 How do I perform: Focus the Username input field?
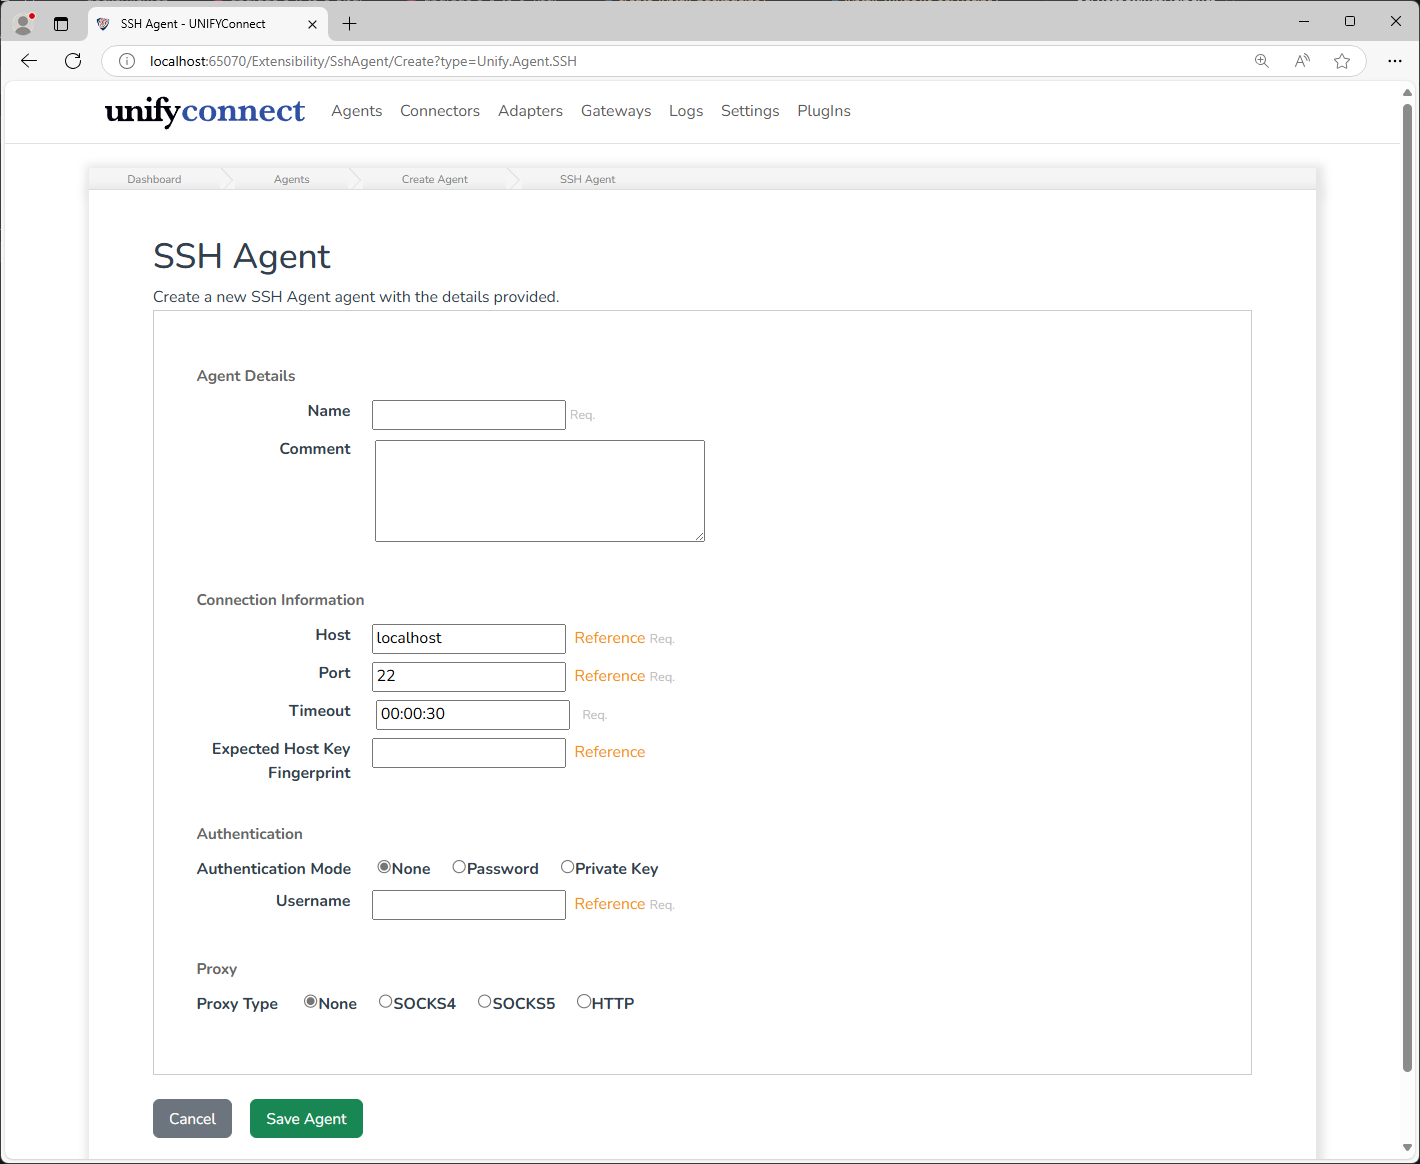pos(469,905)
